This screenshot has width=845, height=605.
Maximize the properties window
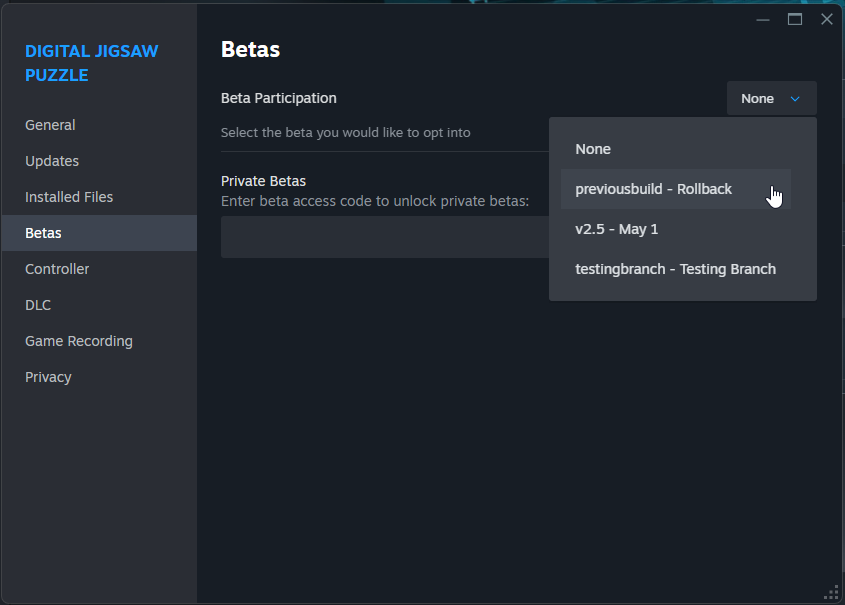(795, 20)
